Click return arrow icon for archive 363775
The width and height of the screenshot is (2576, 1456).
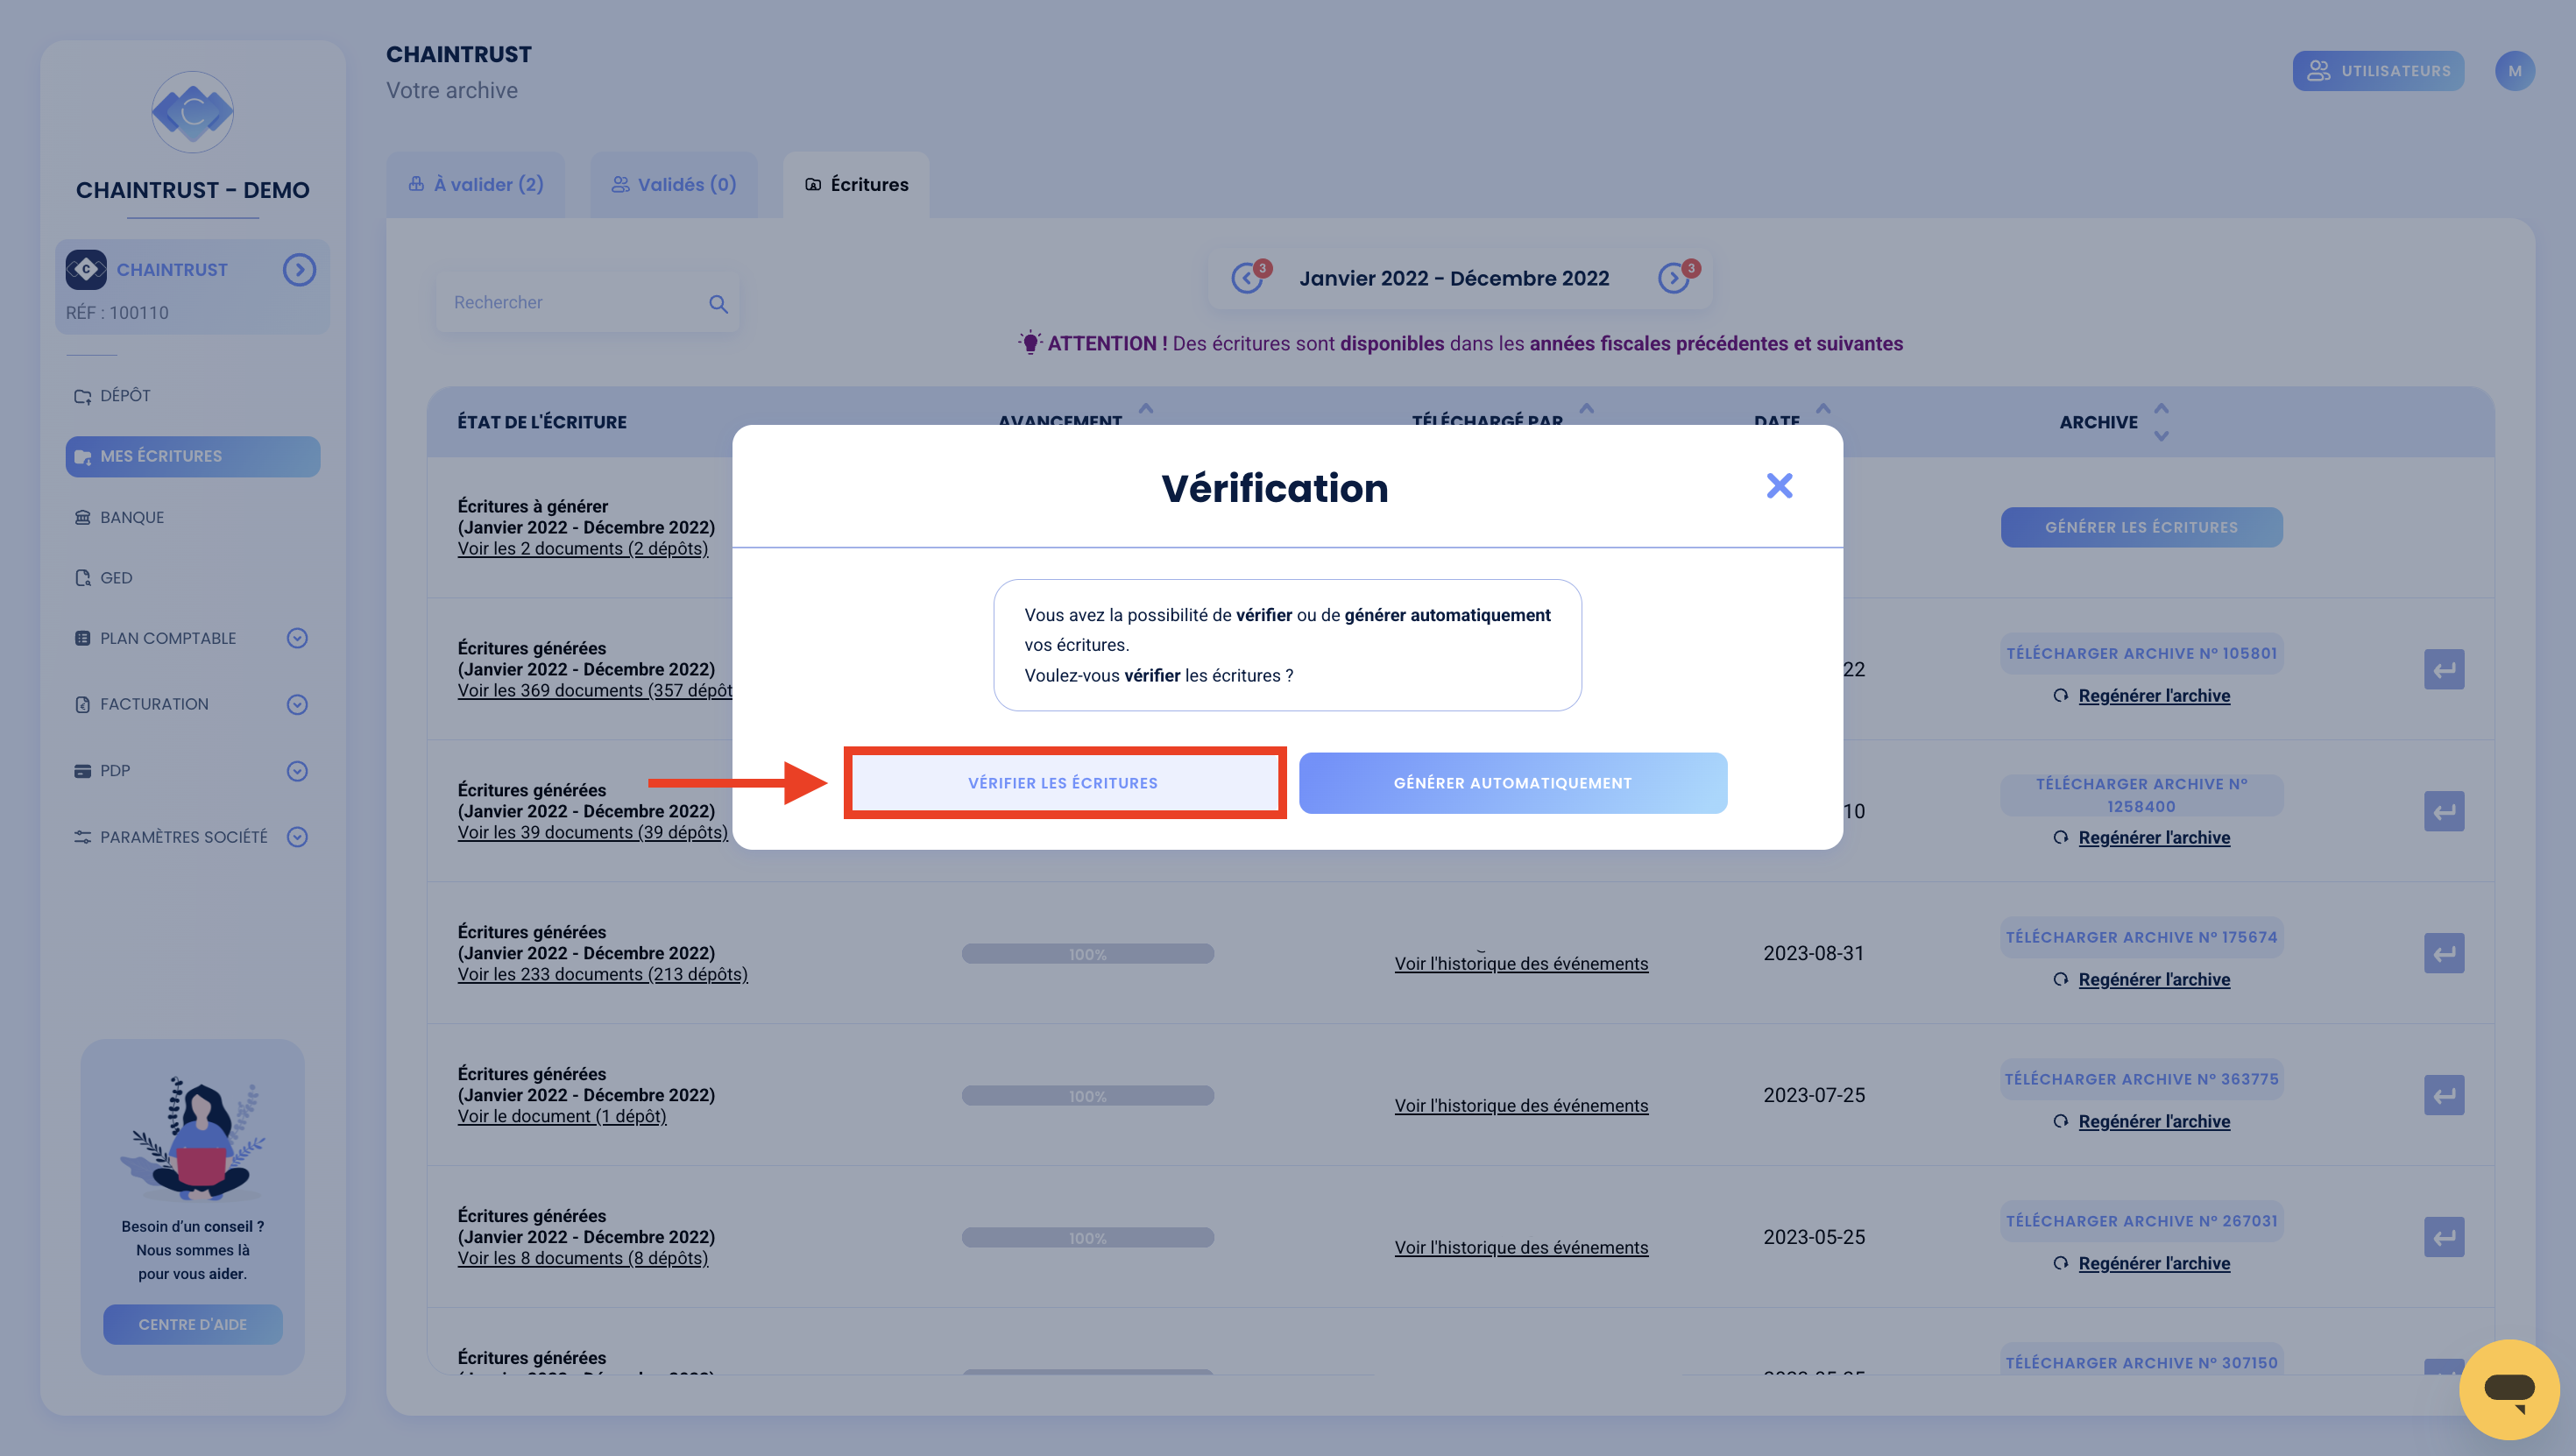pyautogui.click(x=2444, y=1095)
